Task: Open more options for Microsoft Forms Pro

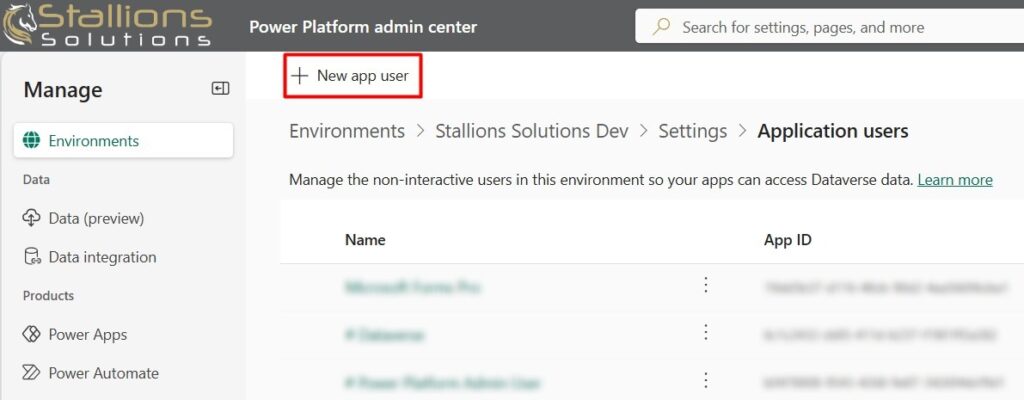Action: [x=705, y=286]
